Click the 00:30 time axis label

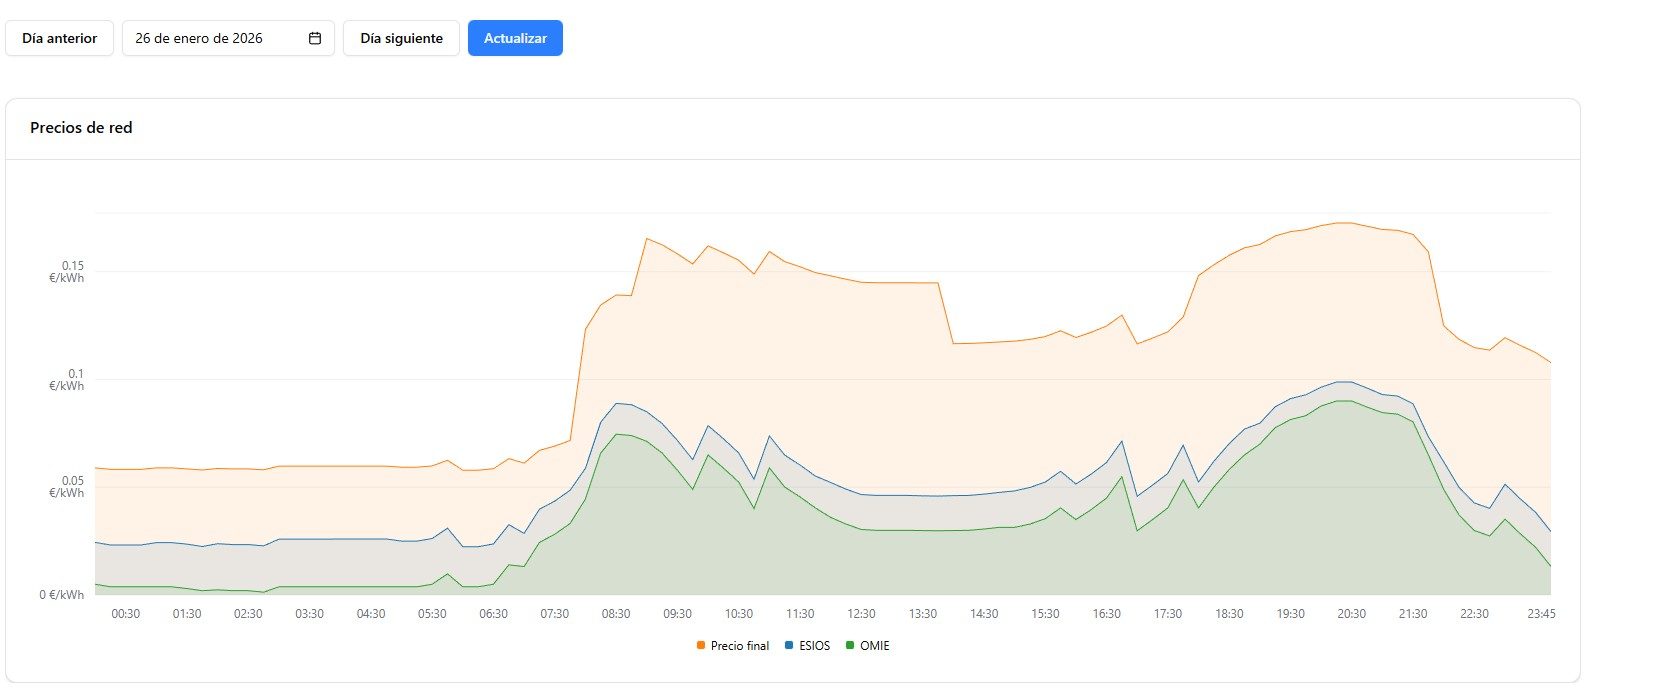click(126, 614)
